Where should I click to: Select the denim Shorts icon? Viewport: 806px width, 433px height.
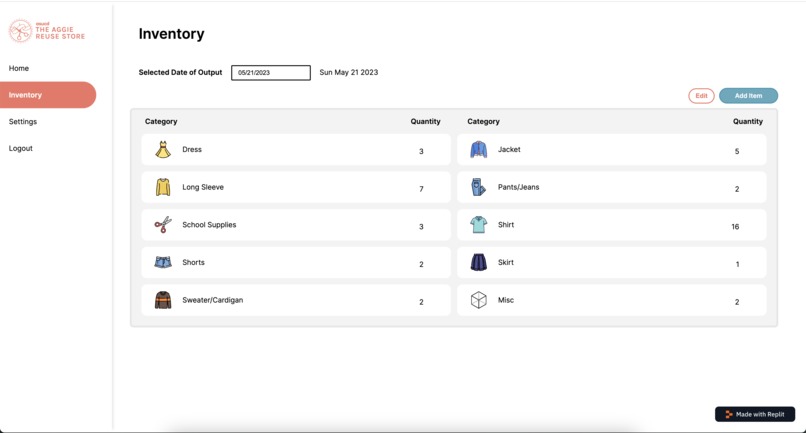163,262
